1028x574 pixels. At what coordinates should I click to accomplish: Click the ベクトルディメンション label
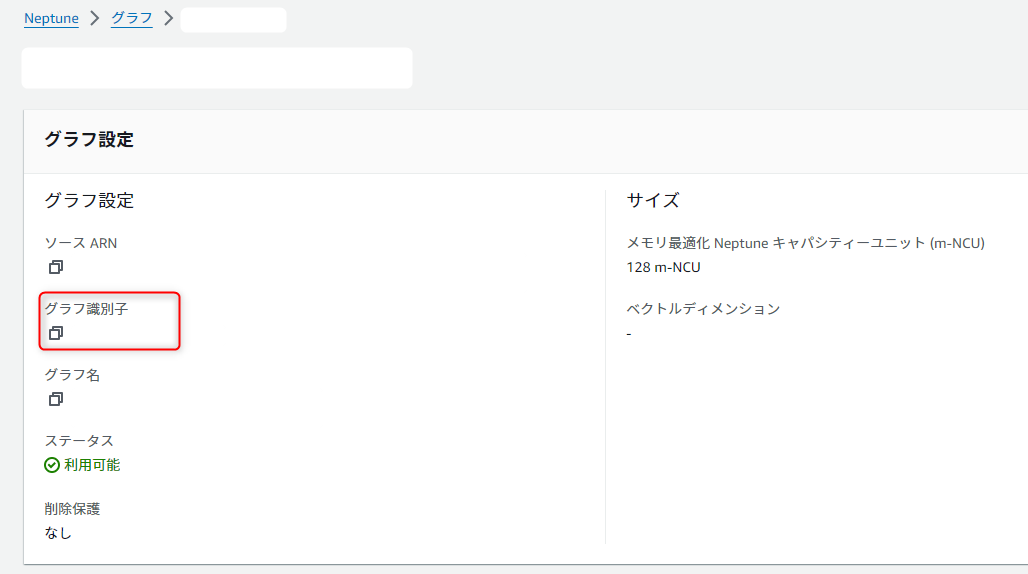[703, 309]
